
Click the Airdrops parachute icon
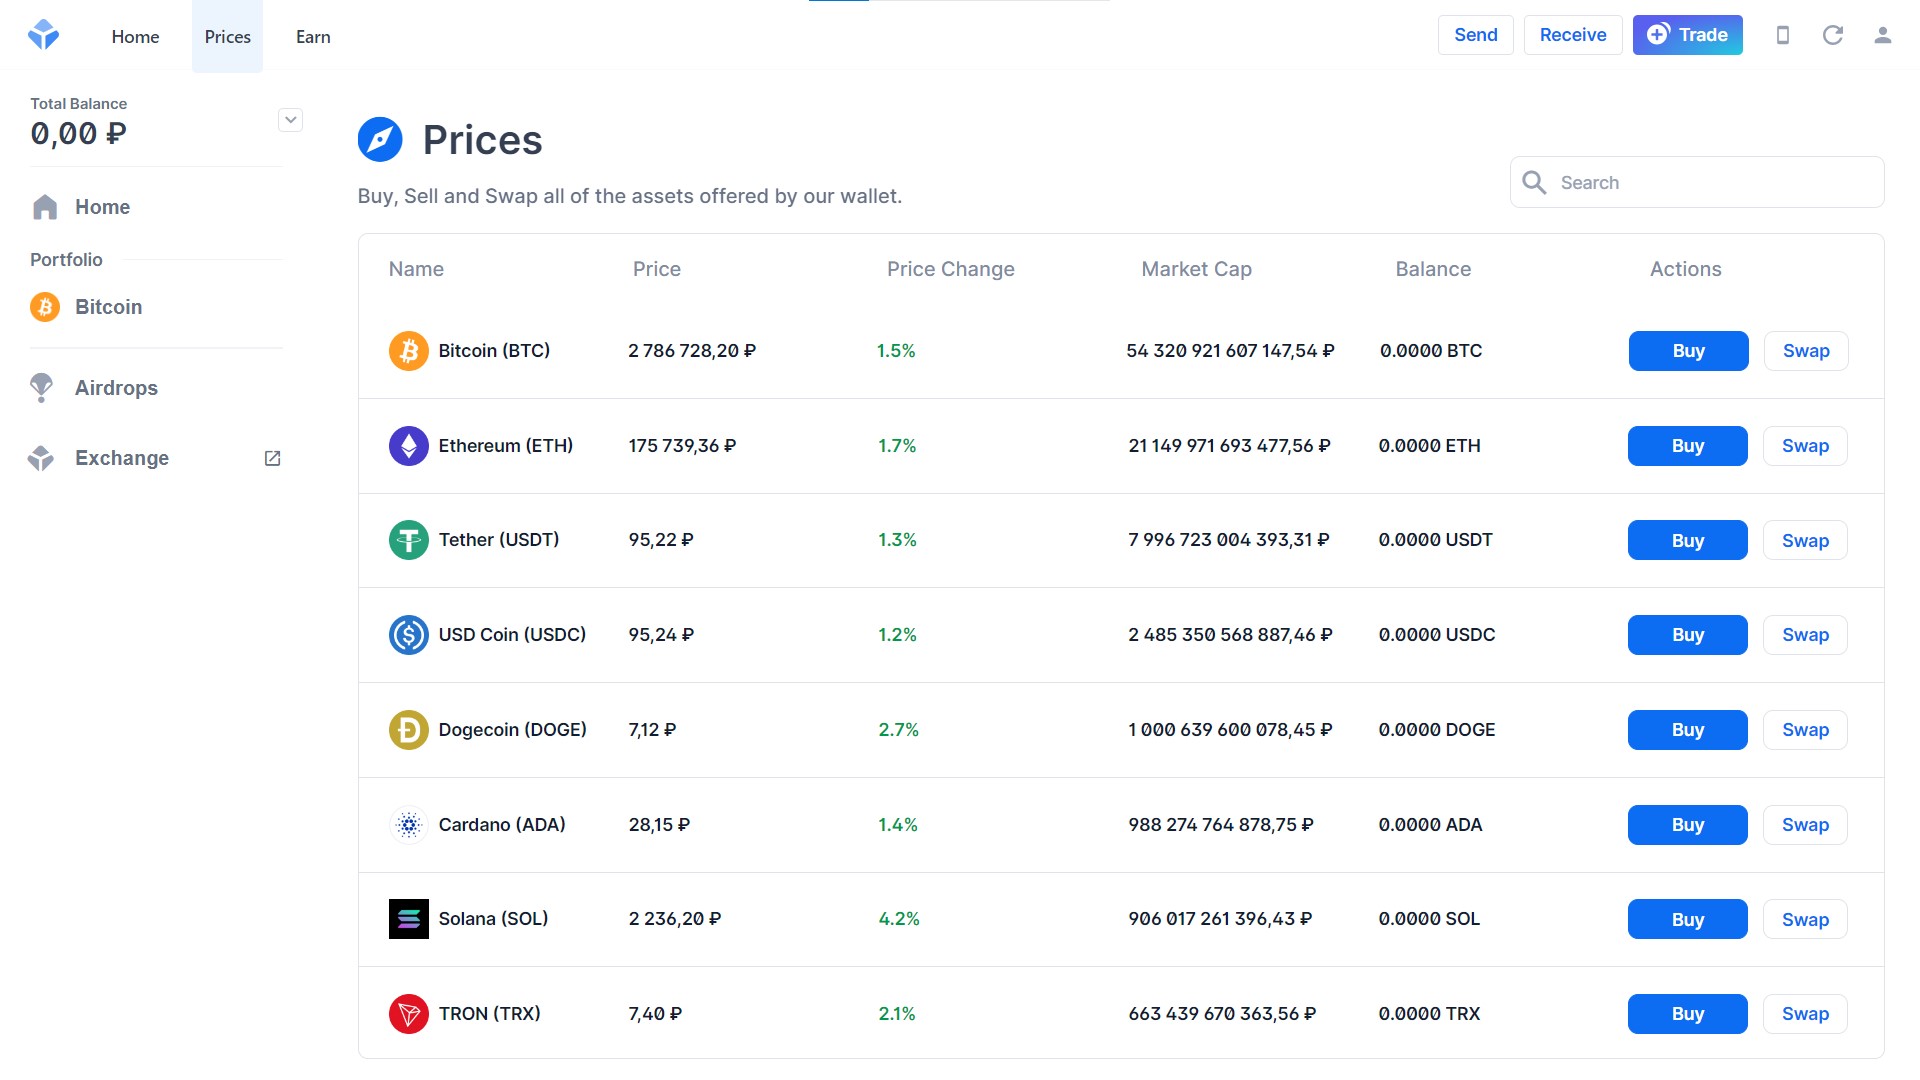pos(41,388)
